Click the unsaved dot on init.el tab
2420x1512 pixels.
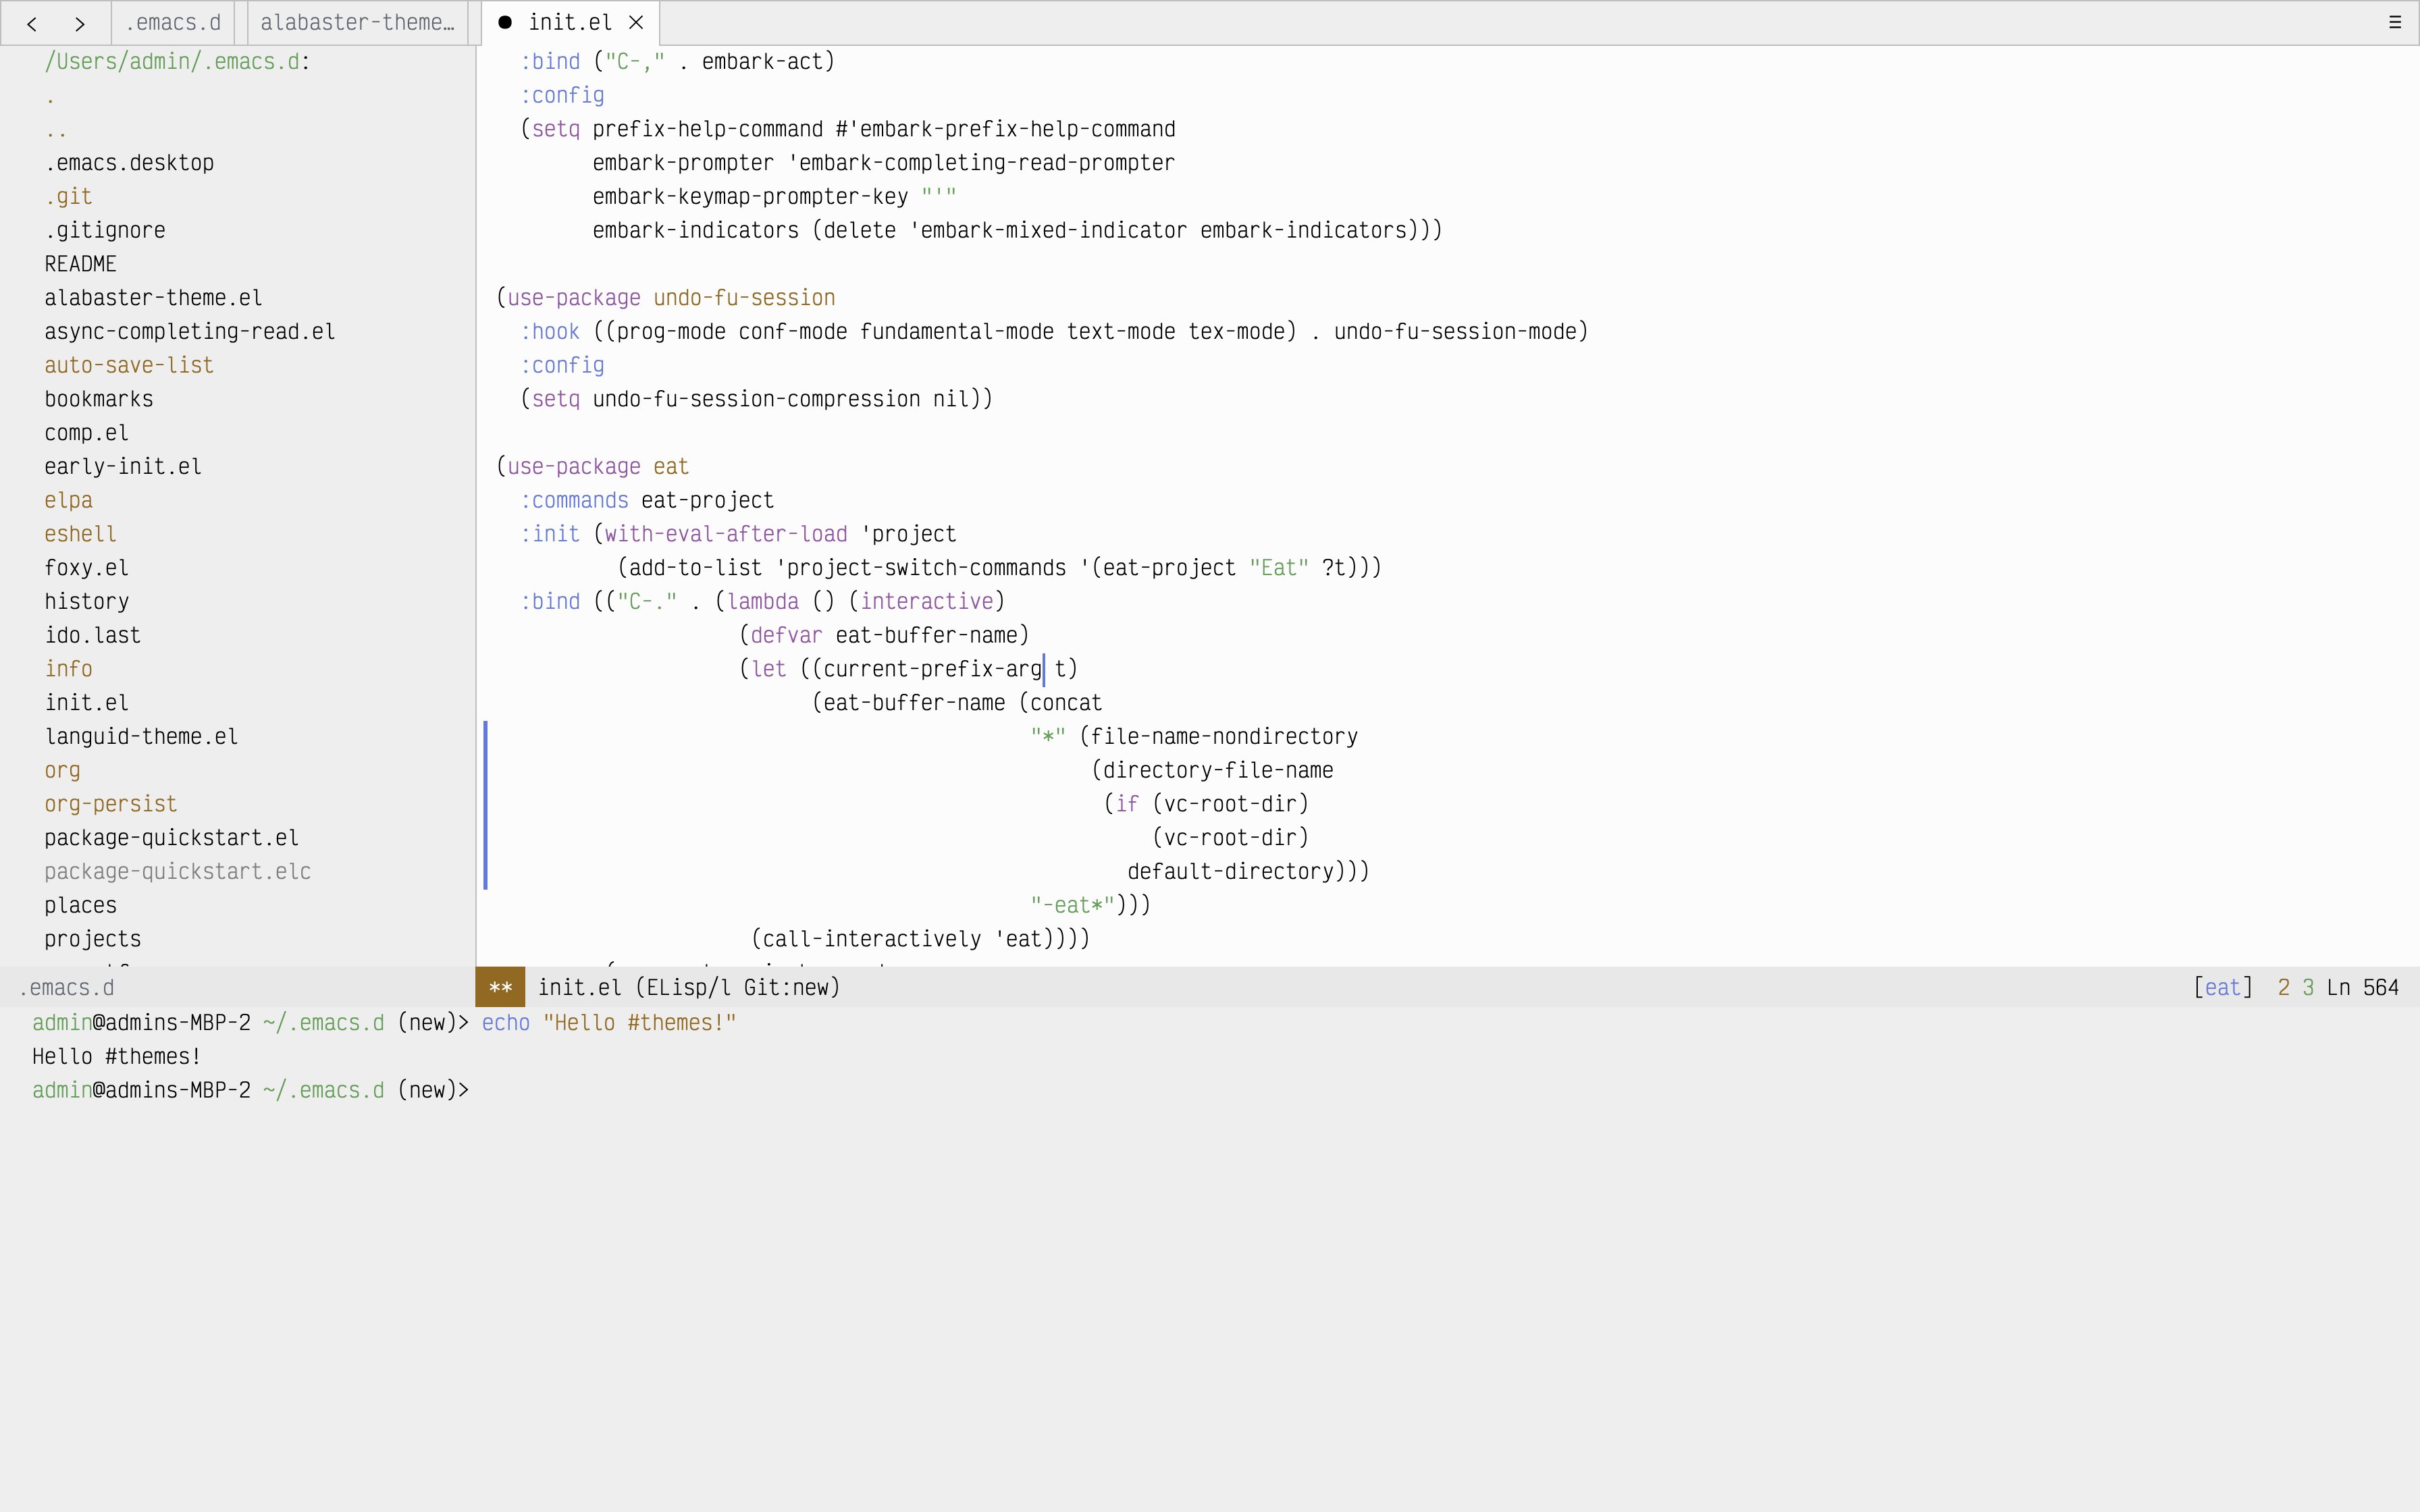point(505,22)
